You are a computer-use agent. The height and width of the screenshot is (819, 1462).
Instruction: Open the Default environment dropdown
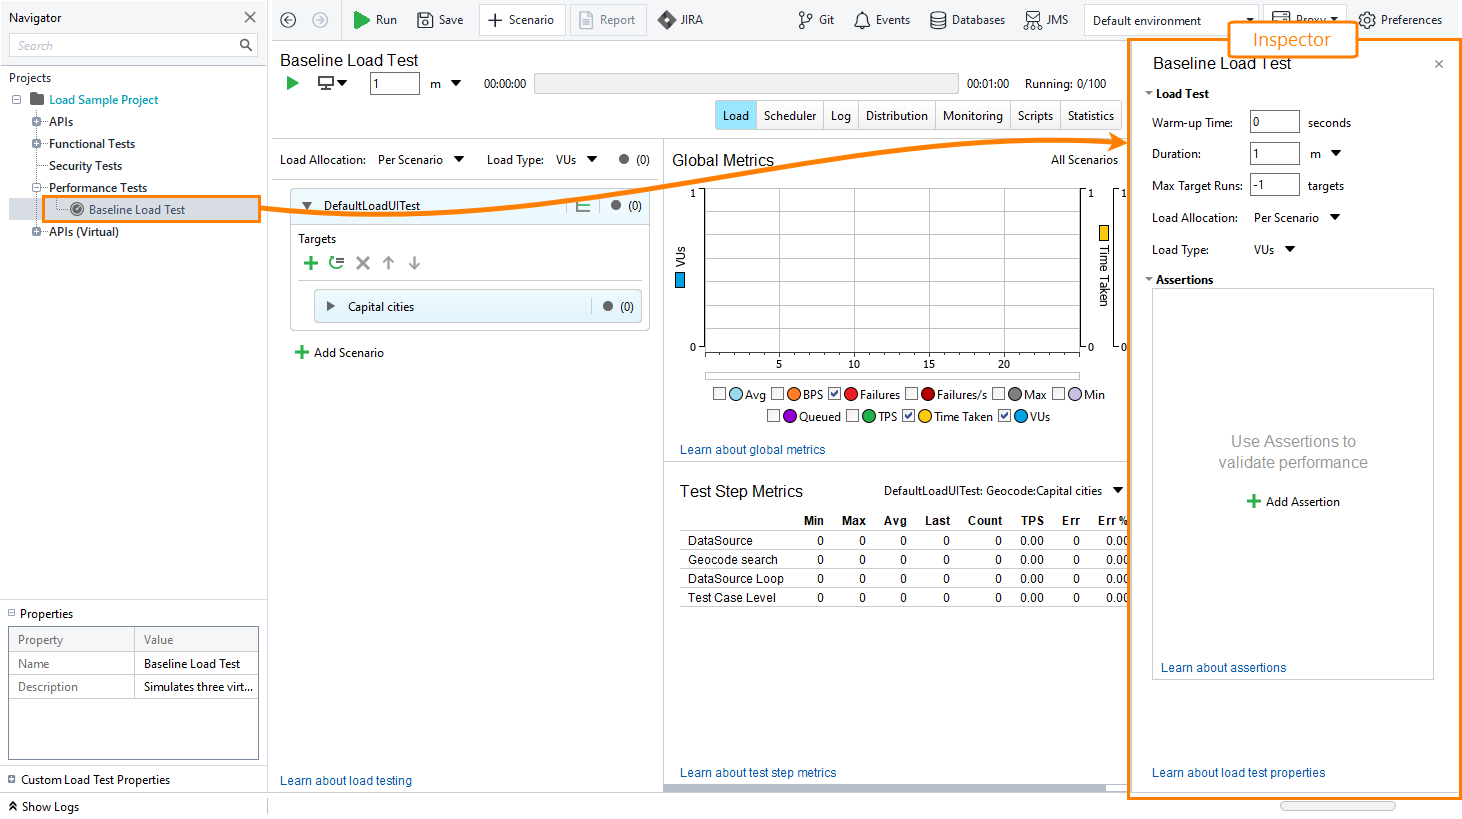click(1170, 19)
